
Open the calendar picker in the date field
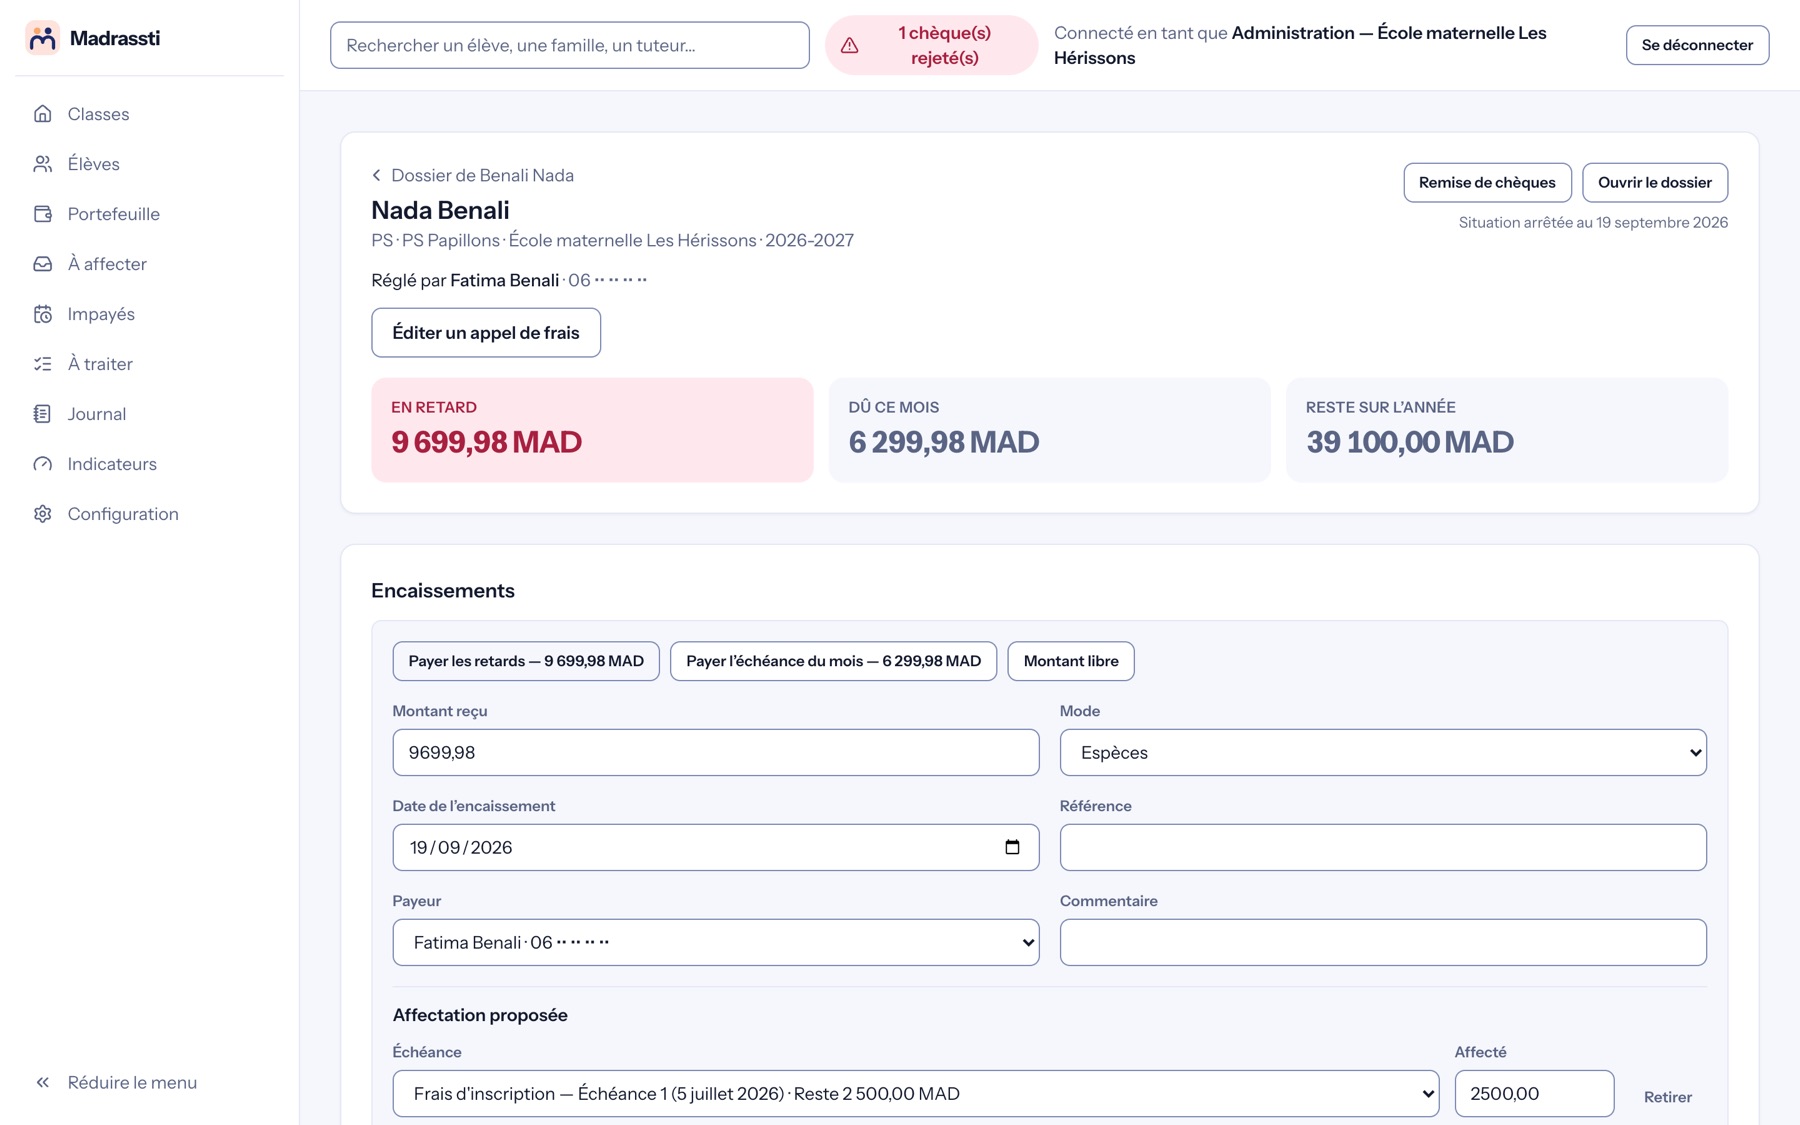click(x=1012, y=847)
